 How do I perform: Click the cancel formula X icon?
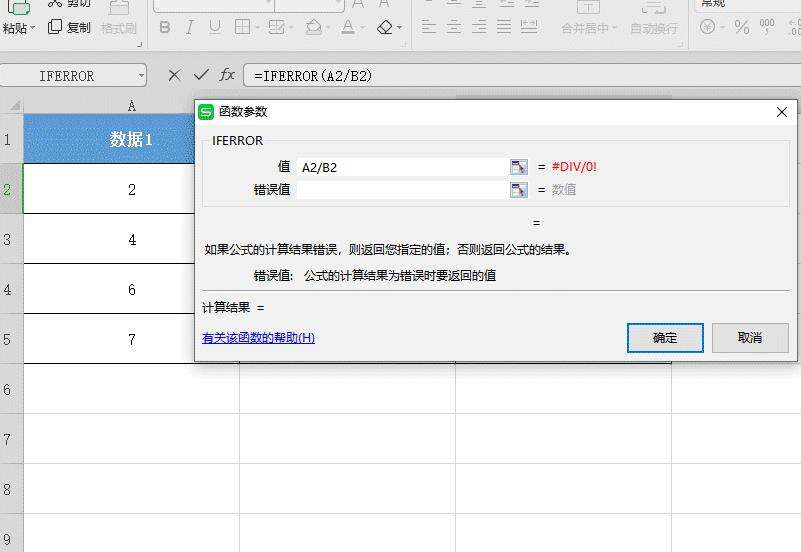[x=175, y=75]
